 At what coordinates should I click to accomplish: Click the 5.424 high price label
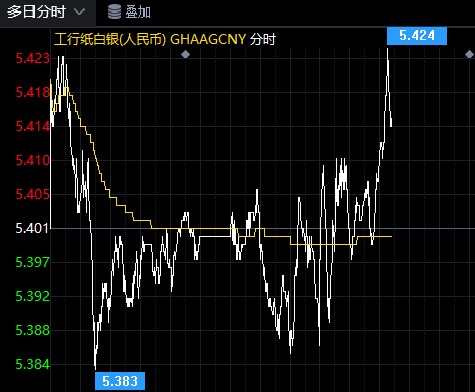coord(417,36)
